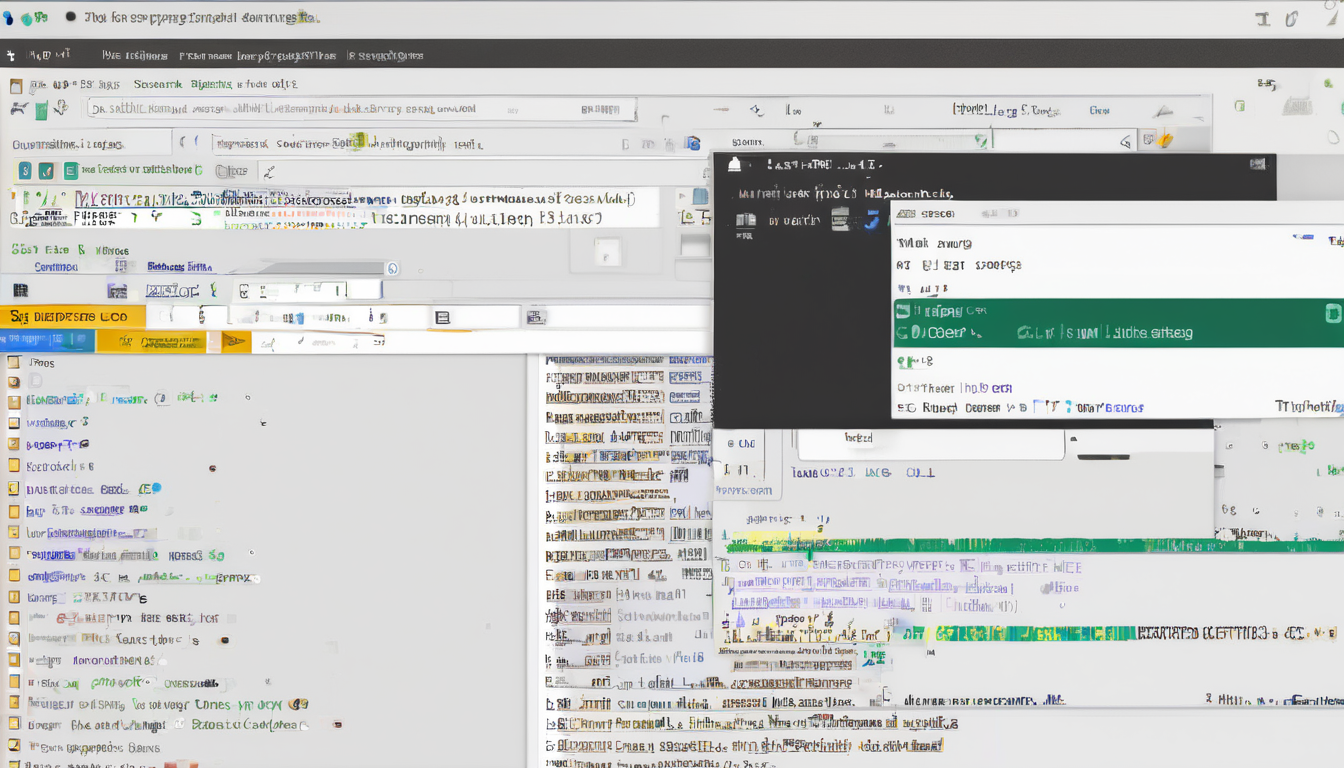The image size is (1344, 768).
Task: Select the orange highlighted tab at left
Action: pos(72,317)
